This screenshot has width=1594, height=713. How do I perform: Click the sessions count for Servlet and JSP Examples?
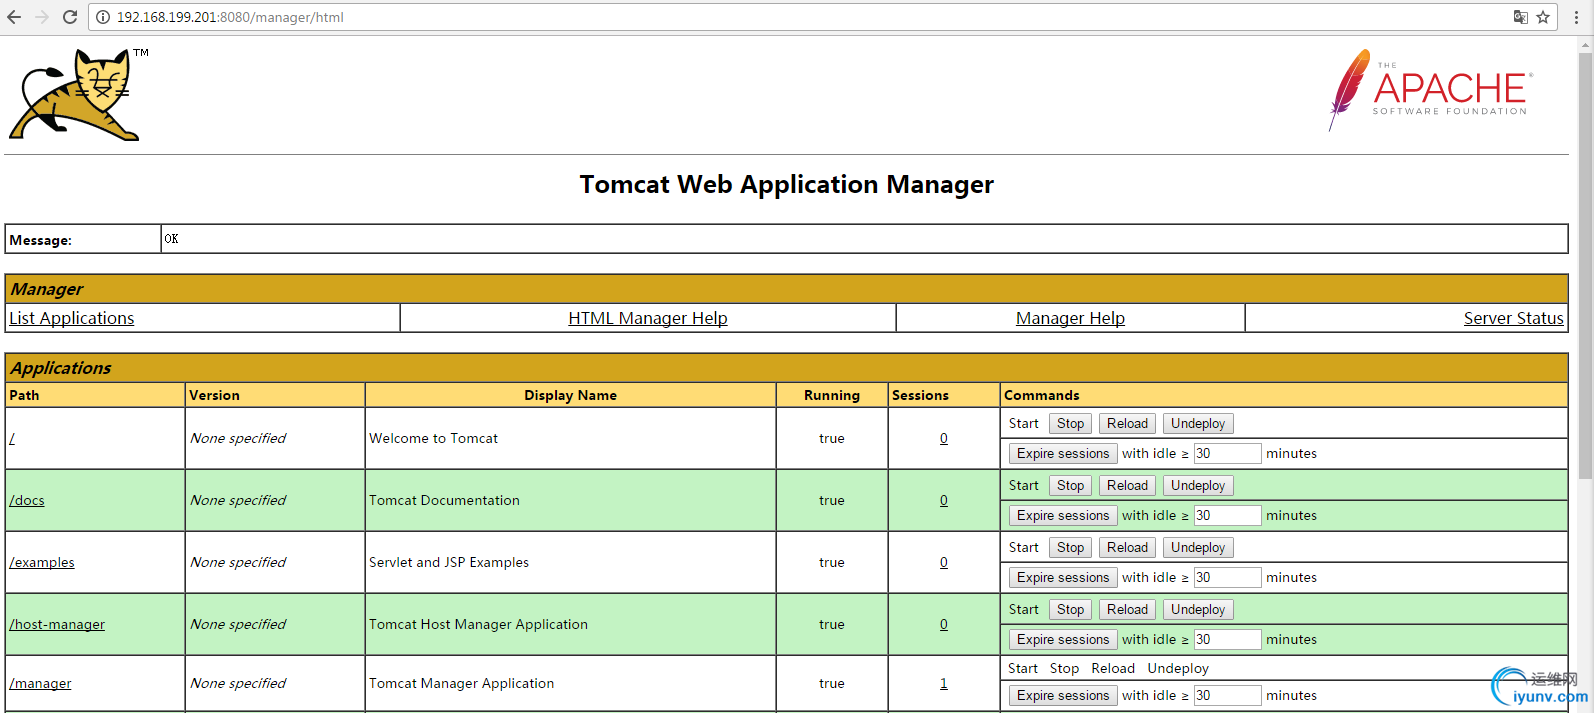click(x=944, y=562)
